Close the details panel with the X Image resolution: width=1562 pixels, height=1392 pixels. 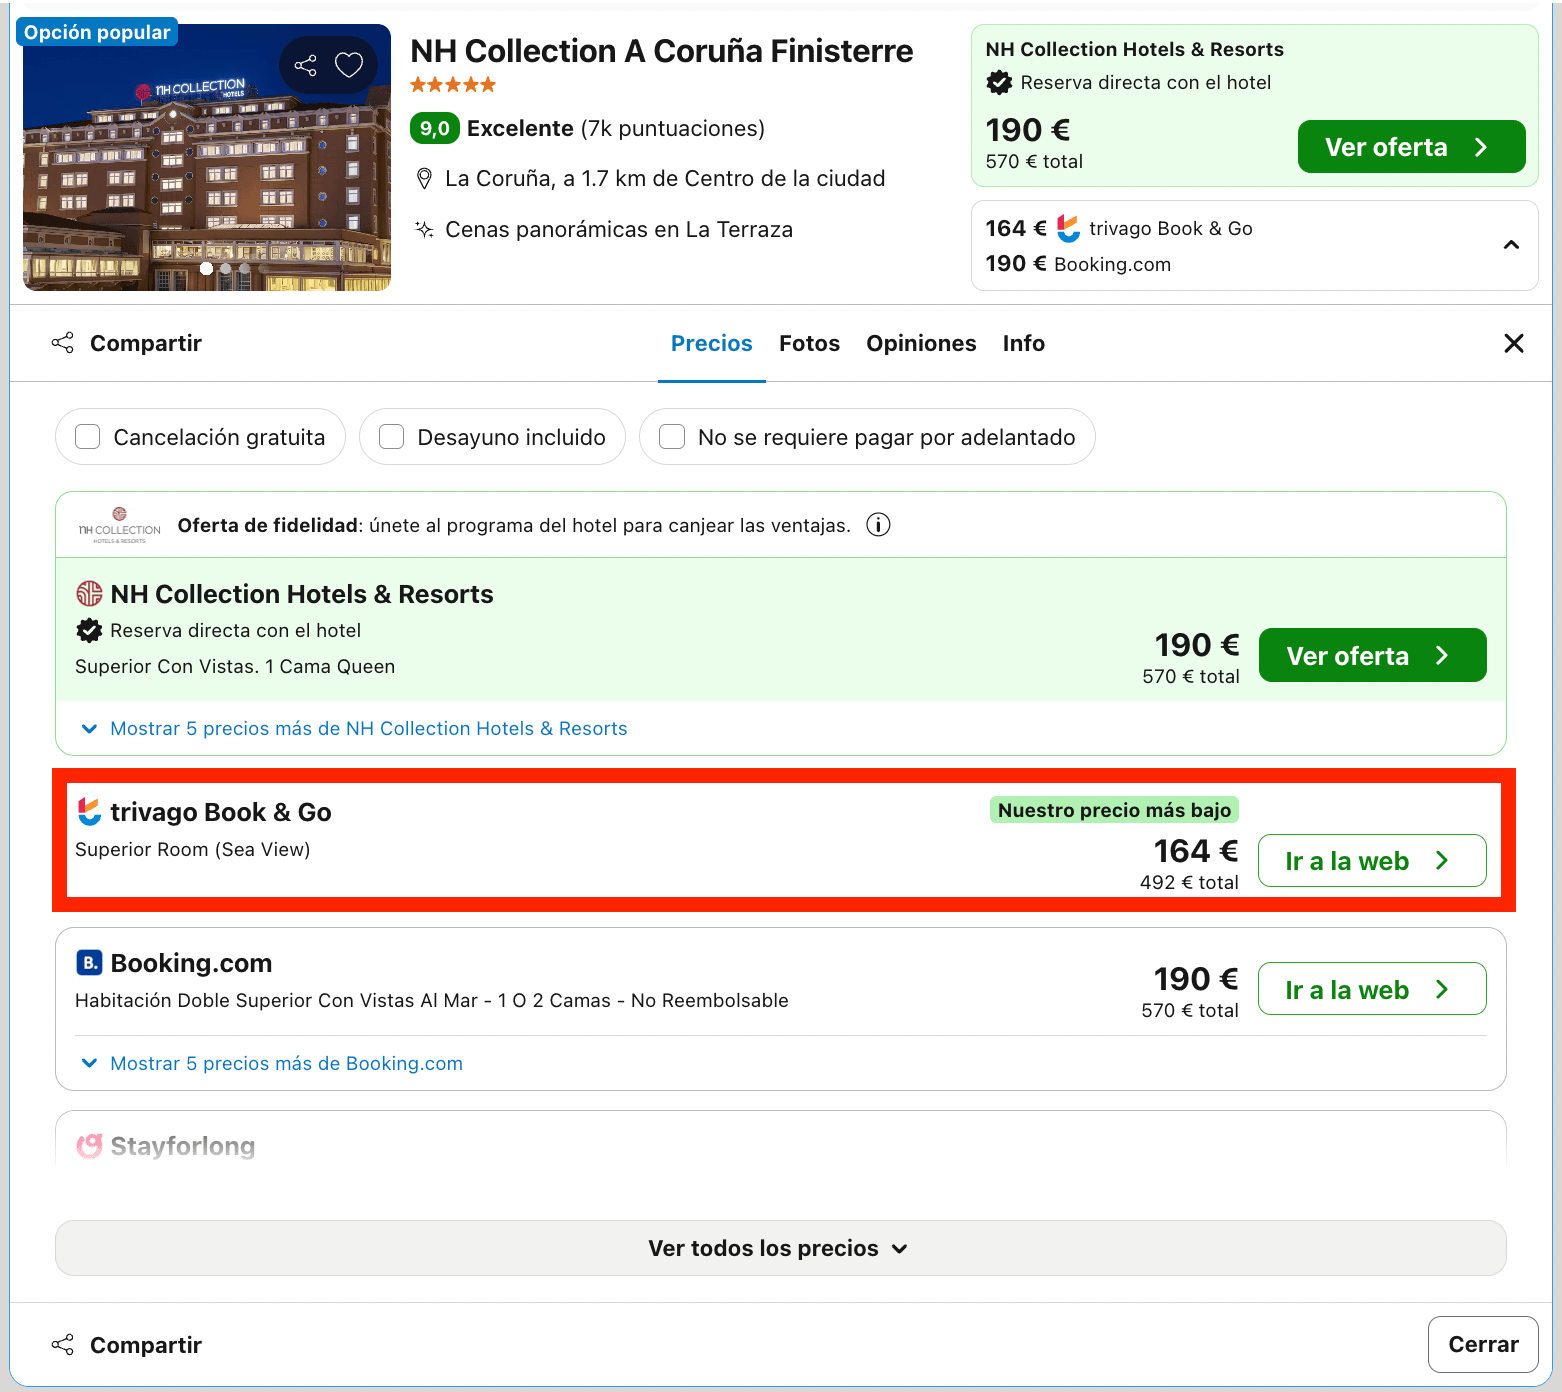click(x=1514, y=344)
